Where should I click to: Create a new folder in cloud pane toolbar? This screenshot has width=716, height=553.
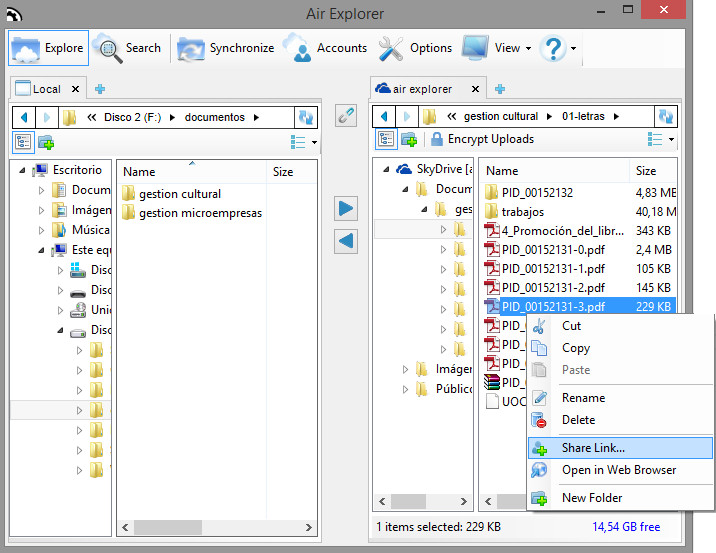pos(409,139)
